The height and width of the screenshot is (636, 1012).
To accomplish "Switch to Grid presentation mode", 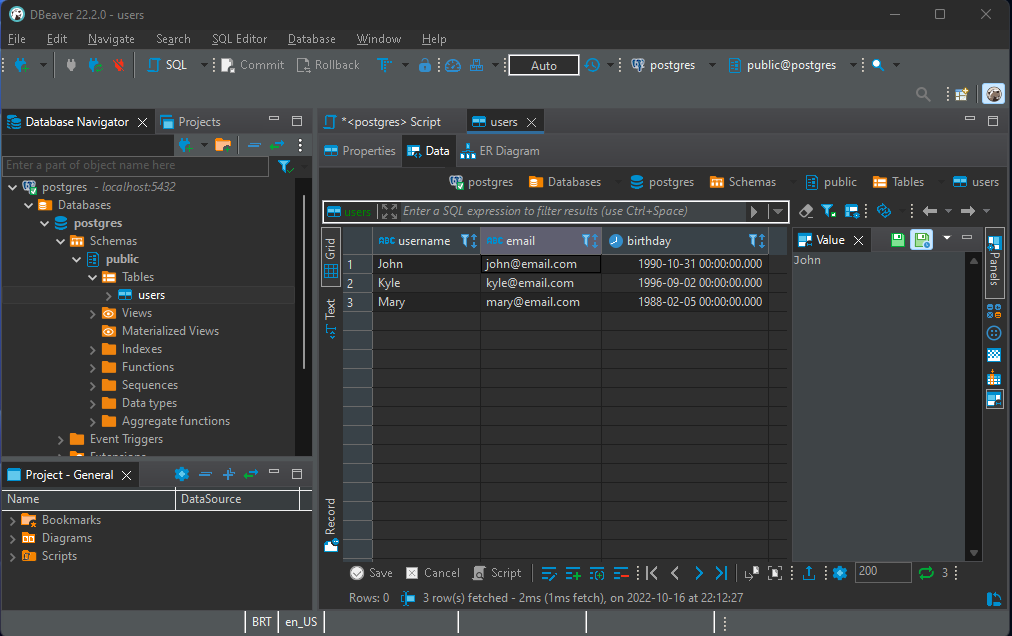I will (x=330, y=257).
